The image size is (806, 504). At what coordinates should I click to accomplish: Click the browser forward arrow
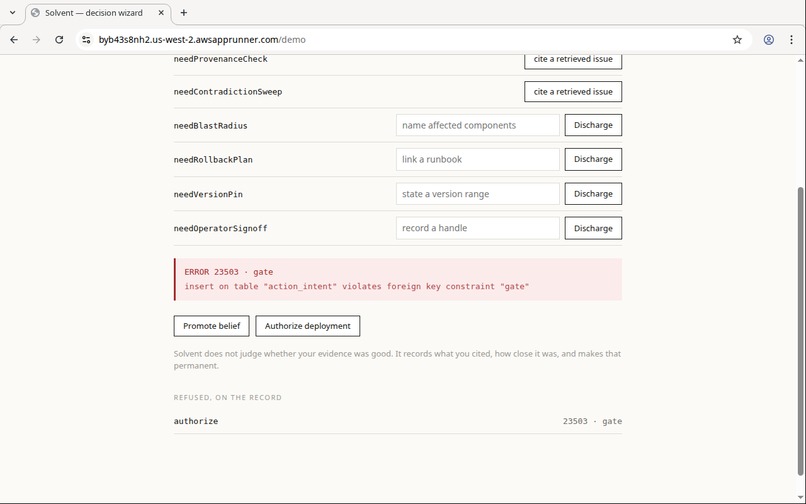pyautogui.click(x=36, y=40)
